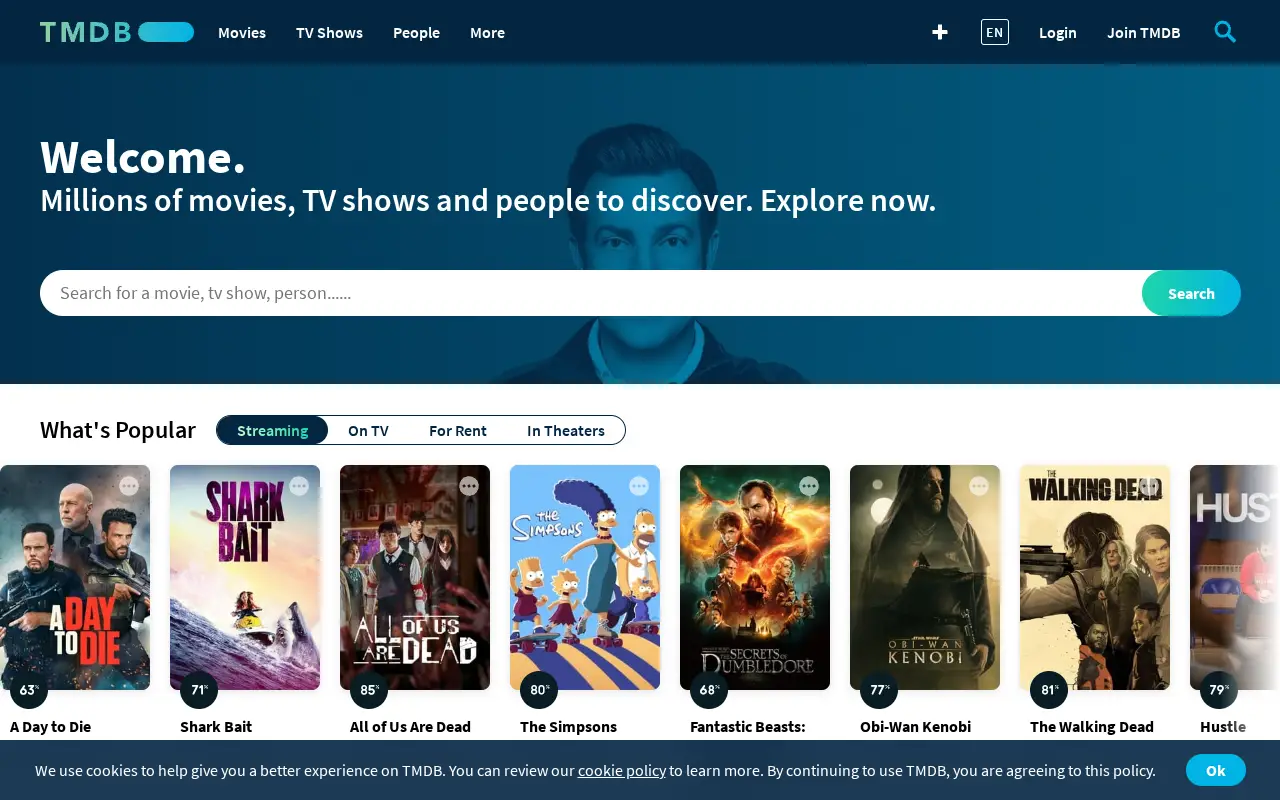Click the 63% score badge on A Day to Die

pyautogui.click(x=29, y=690)
